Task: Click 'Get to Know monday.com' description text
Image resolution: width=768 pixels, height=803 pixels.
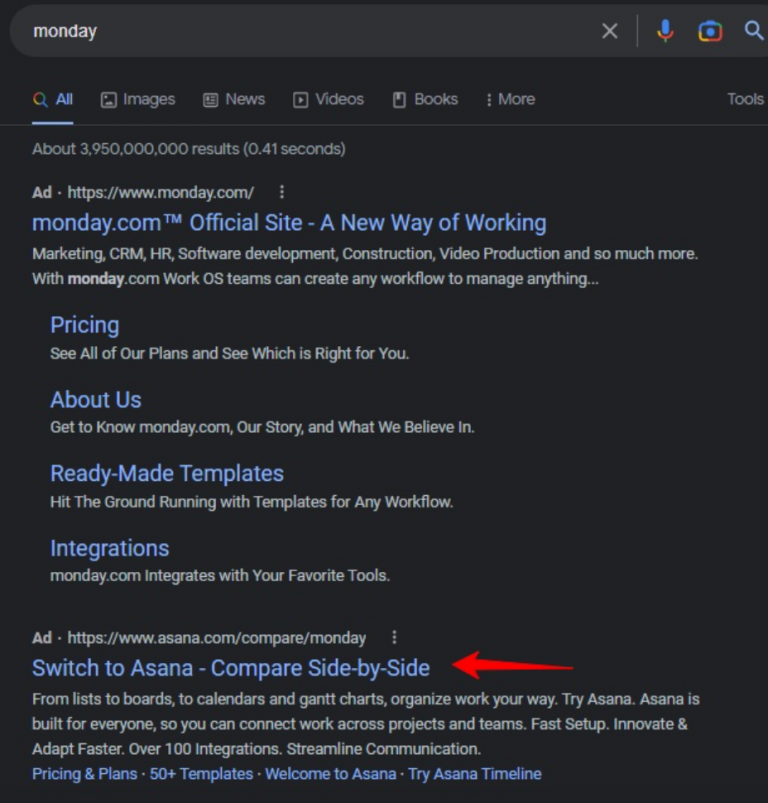Action: pos(262,427)
